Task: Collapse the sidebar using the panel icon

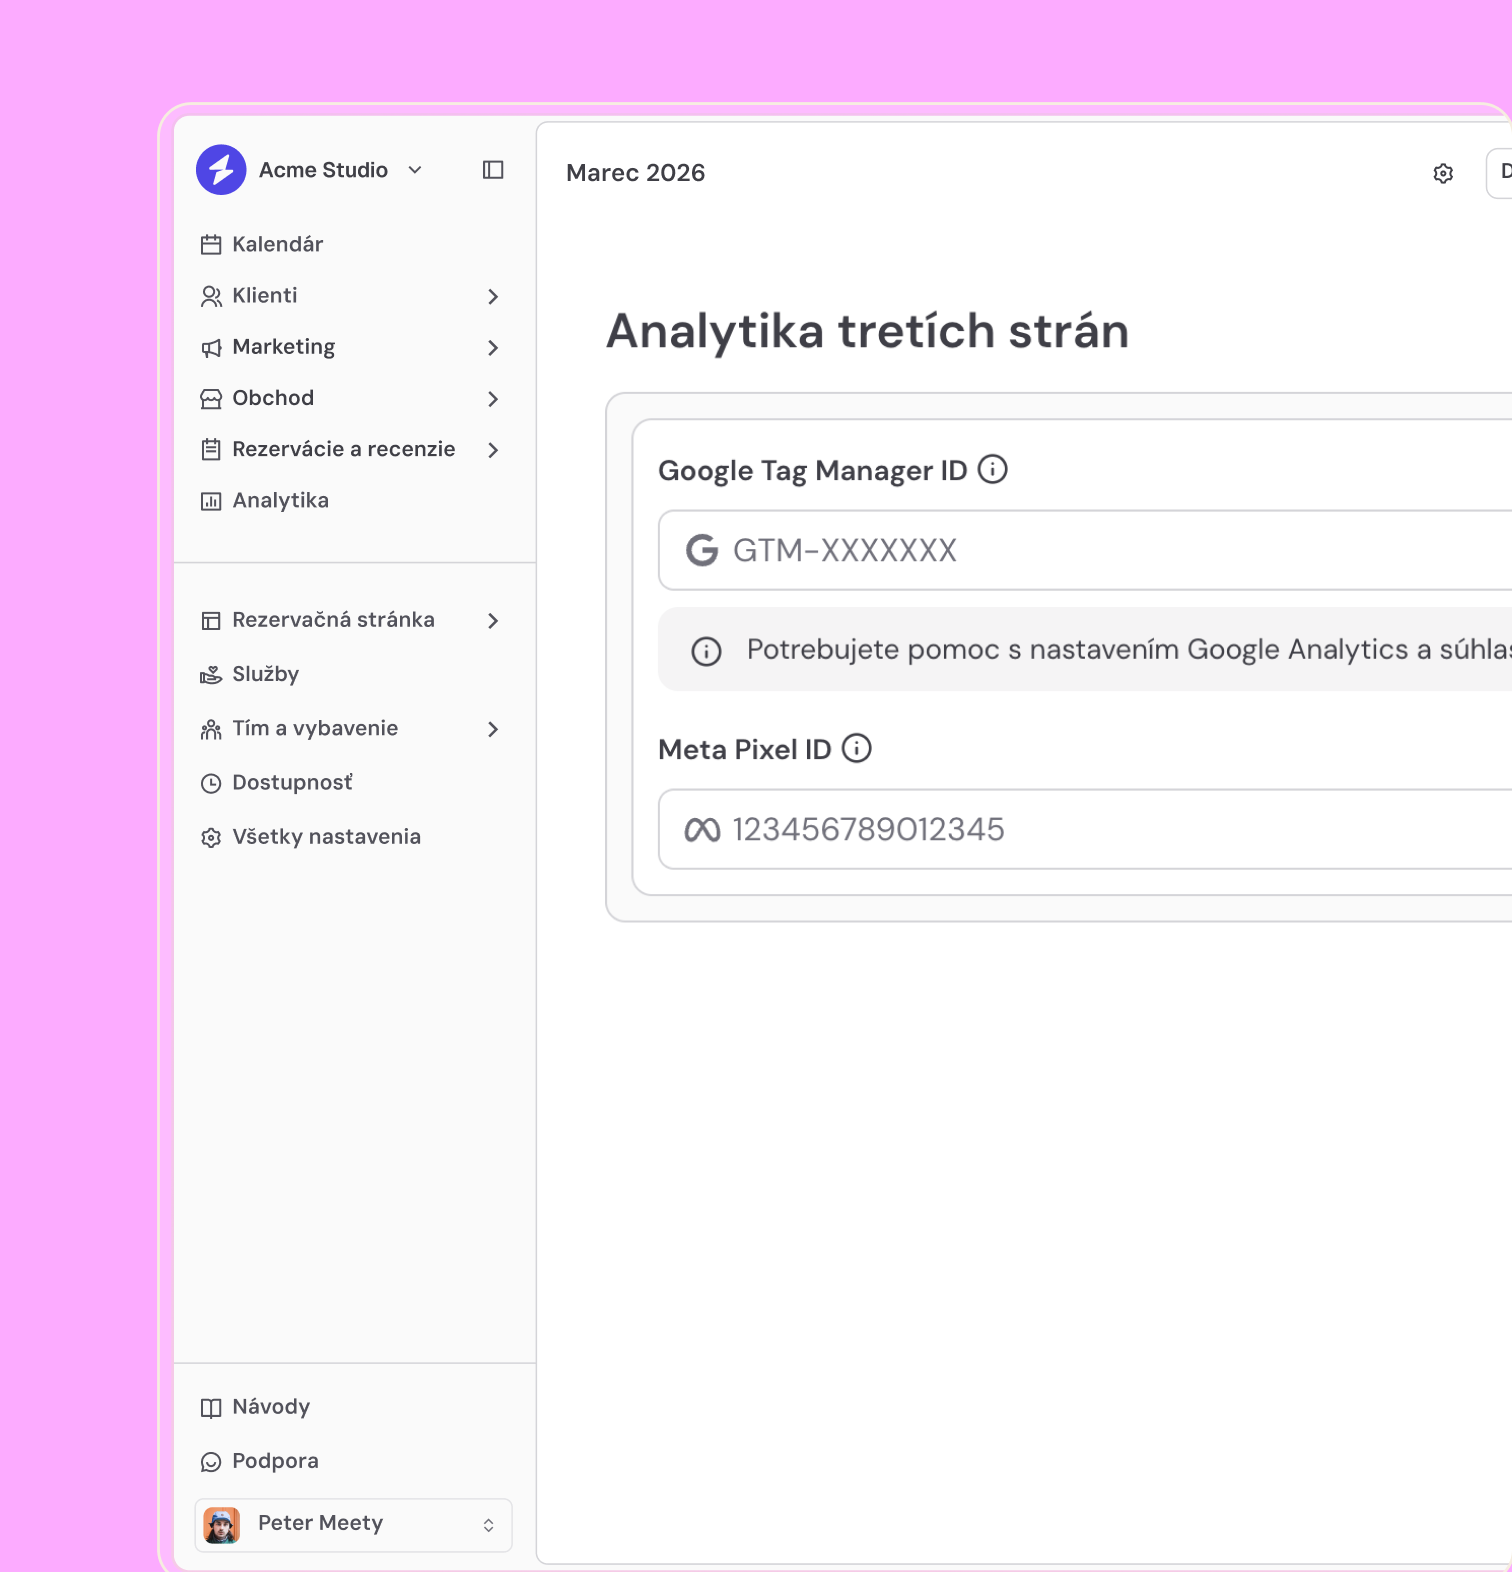Action: 493,170
